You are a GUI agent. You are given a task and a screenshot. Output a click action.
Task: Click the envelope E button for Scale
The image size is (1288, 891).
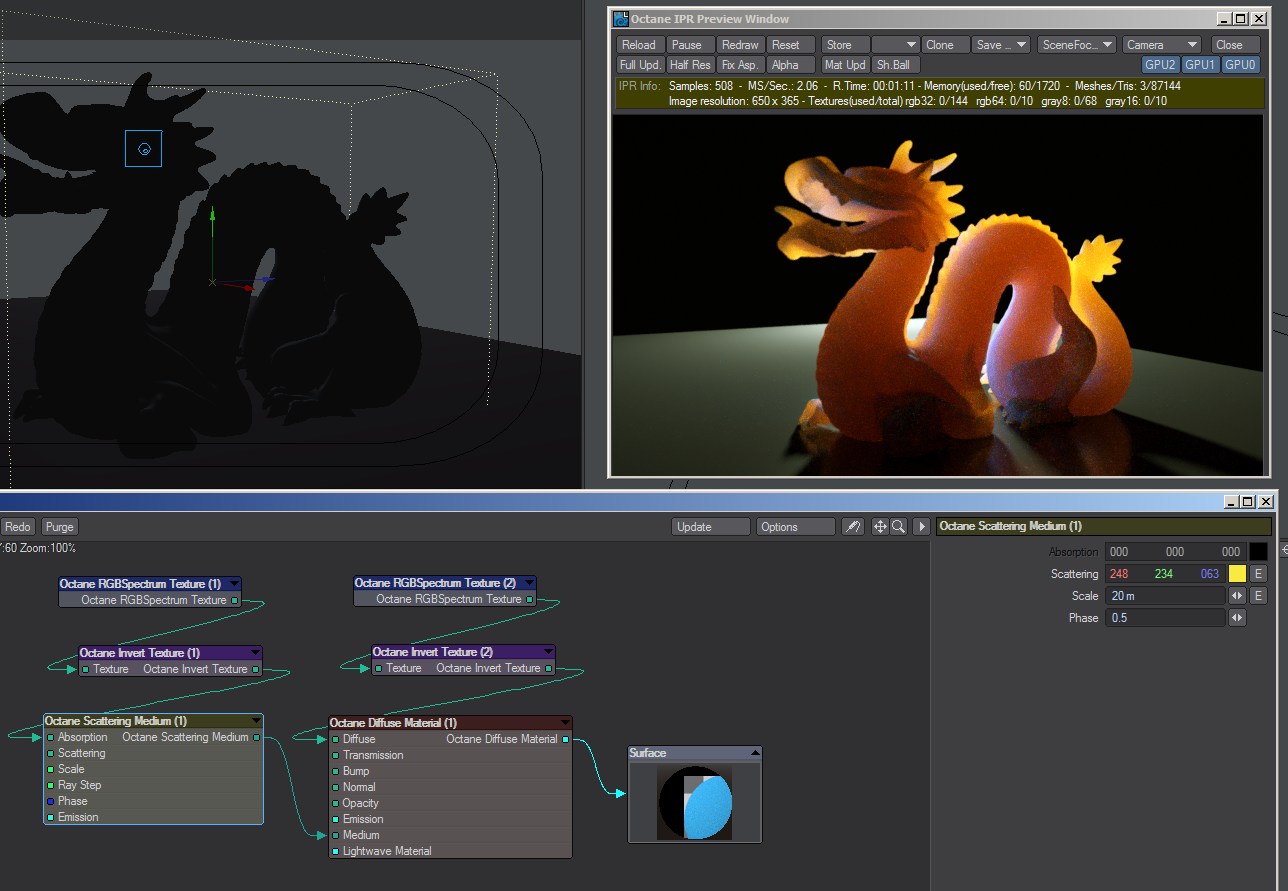click(1259, 596)
